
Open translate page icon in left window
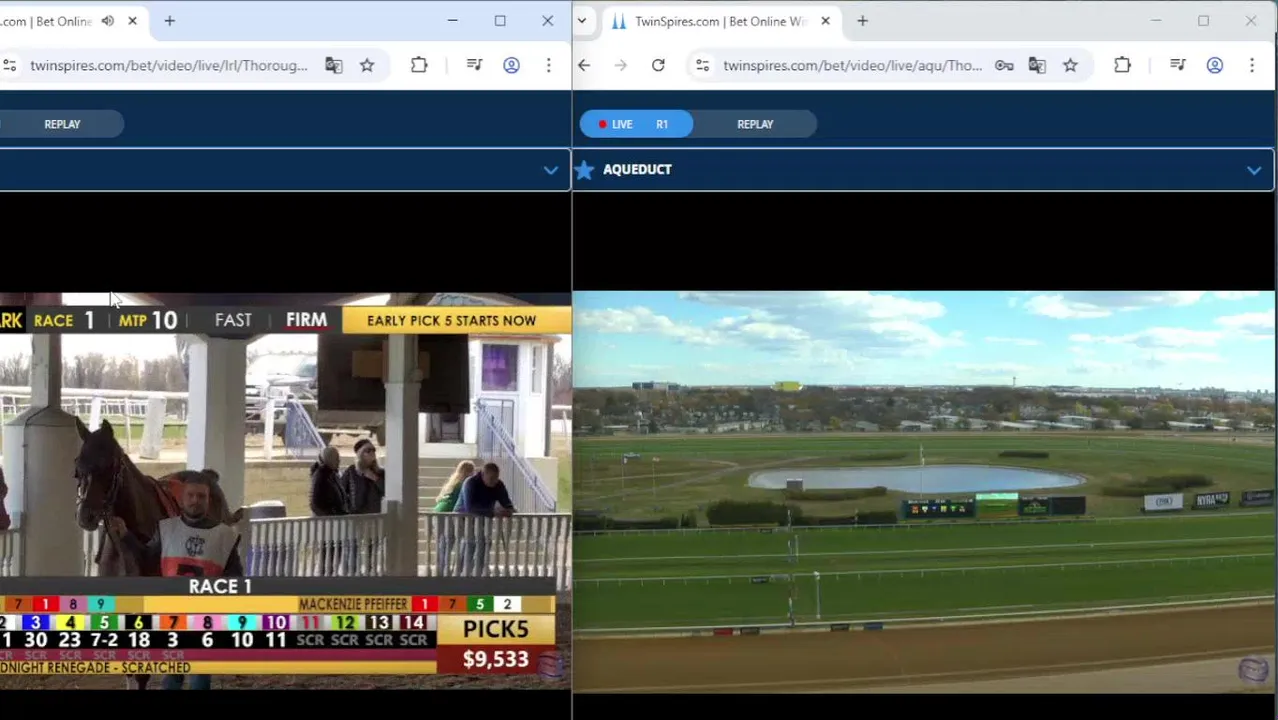tap(334, 65)
